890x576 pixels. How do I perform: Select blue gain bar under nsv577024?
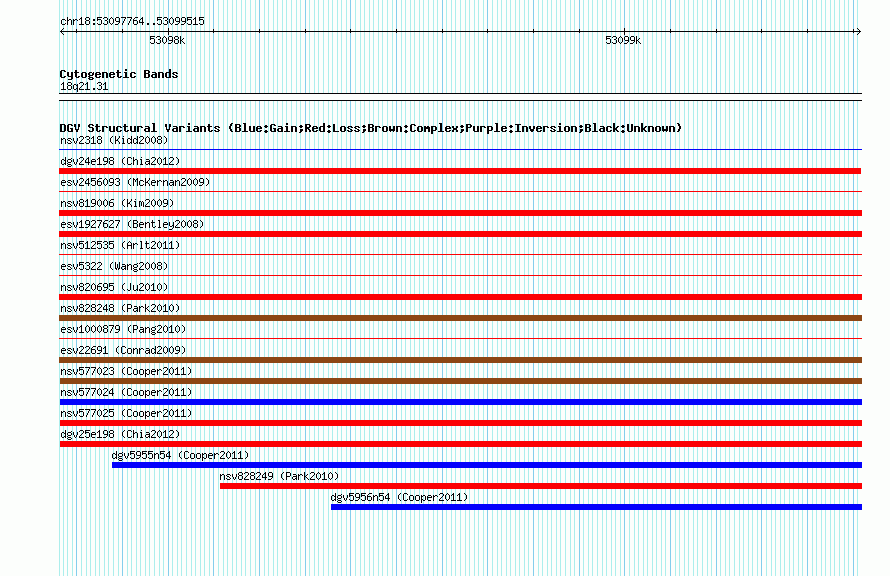(460, 402)
